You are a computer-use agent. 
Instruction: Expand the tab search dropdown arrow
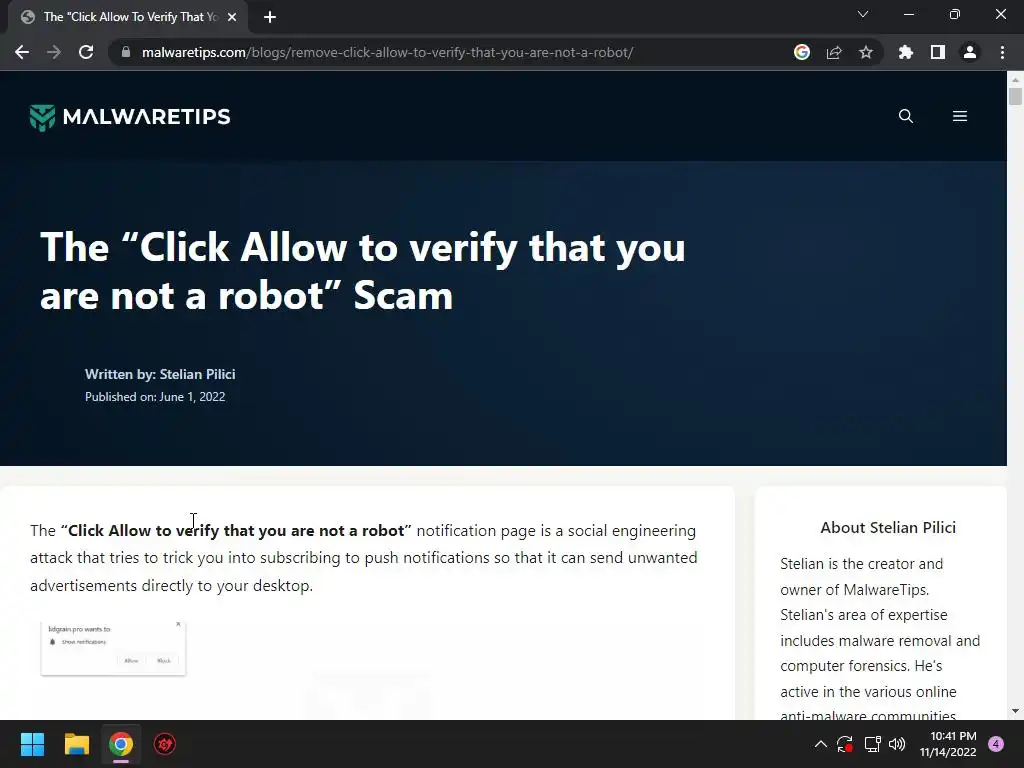[863, 14]
